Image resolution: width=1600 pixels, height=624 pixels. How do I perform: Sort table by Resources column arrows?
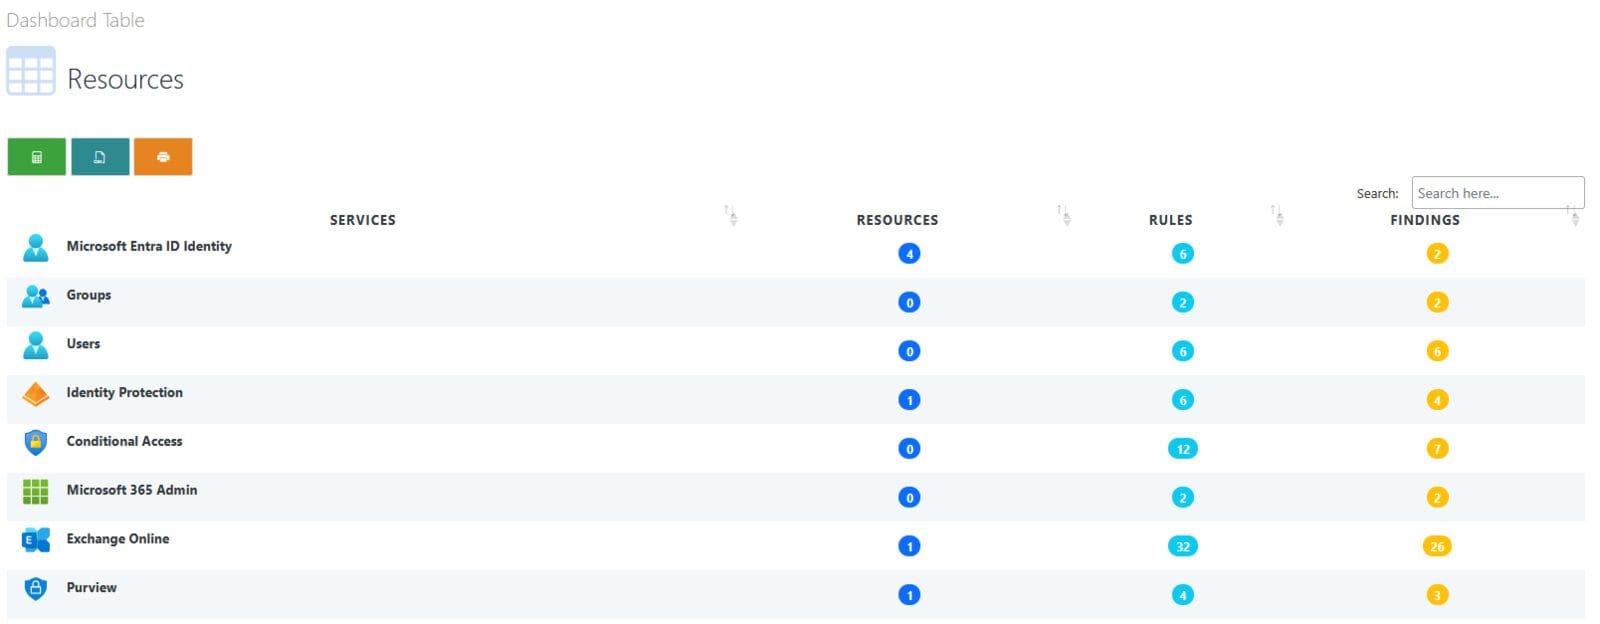(x=1064, y=215)
